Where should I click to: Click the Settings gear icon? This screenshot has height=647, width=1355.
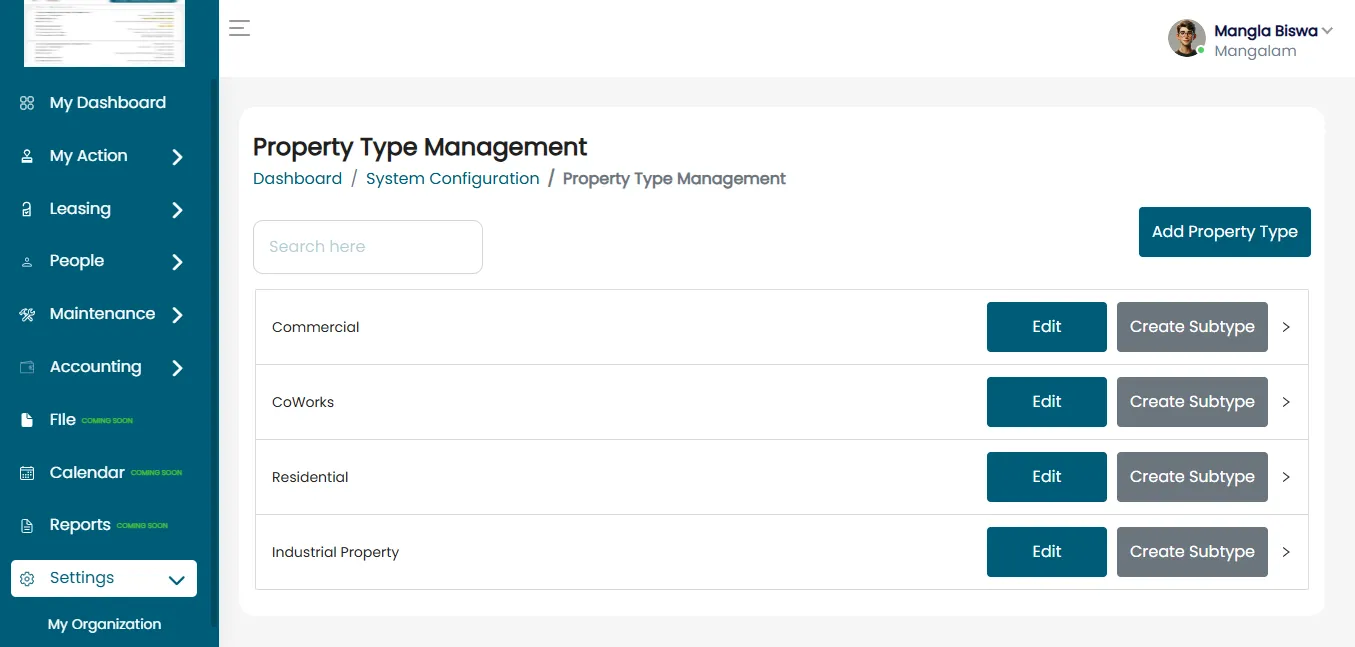[x=27, y=579]
